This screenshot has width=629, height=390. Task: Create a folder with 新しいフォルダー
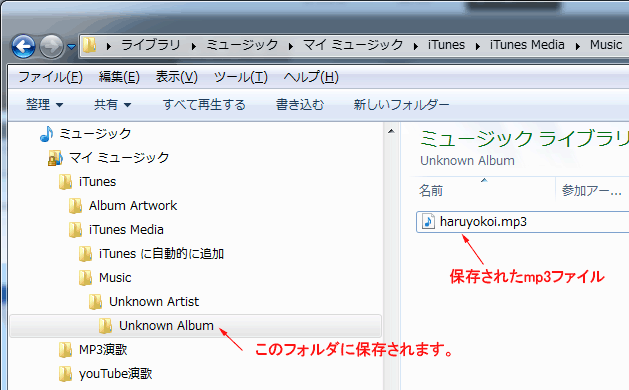401,105
